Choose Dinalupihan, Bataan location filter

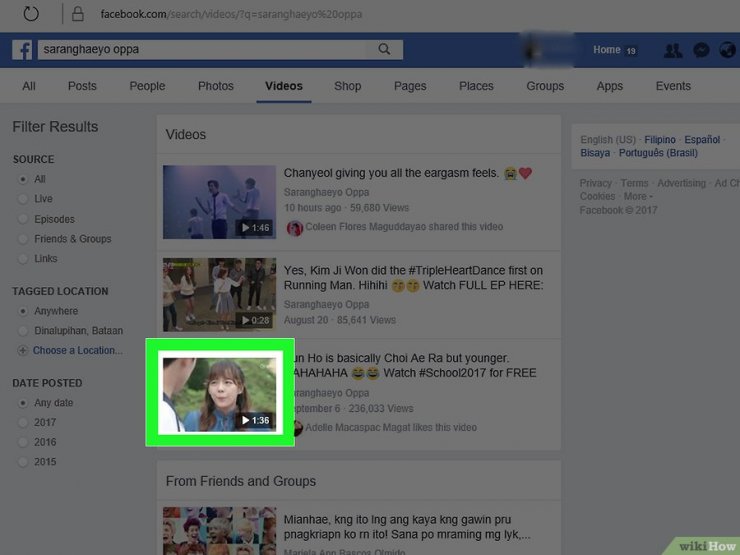click(x=23, y=331)
